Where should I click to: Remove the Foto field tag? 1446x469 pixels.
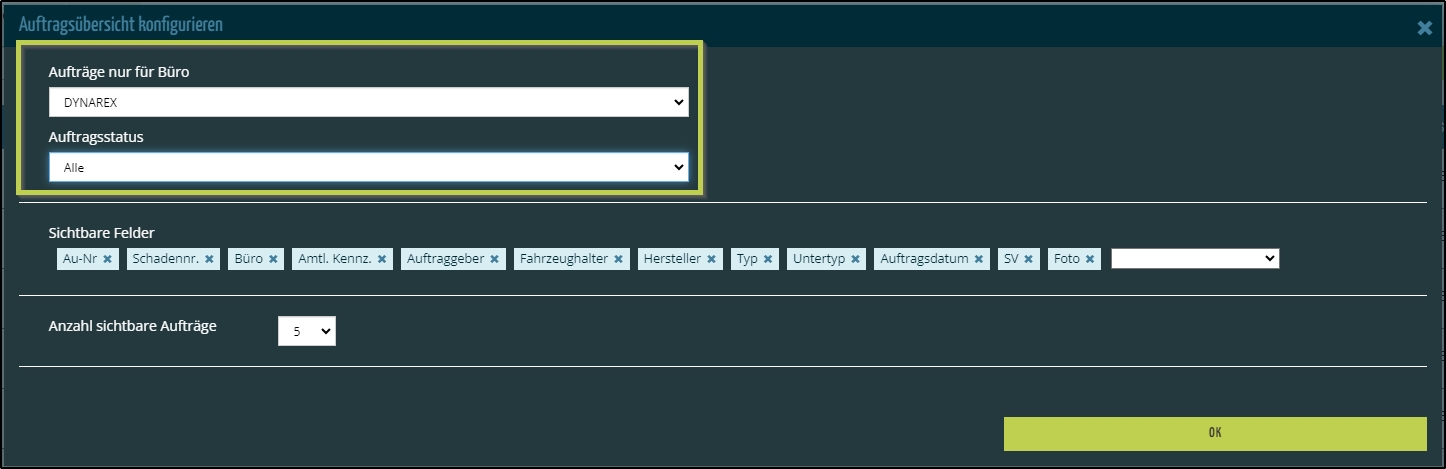coord(1090,259)
